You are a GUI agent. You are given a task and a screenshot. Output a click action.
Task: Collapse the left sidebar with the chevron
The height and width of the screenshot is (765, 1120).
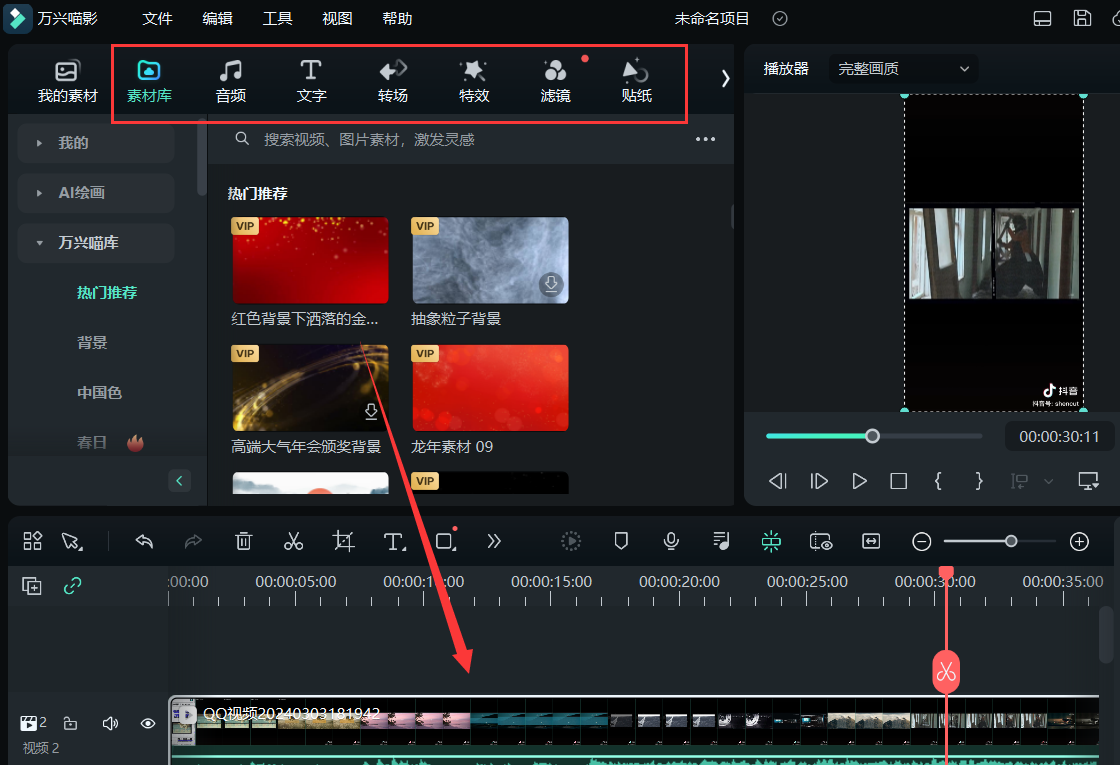(179, 480)
